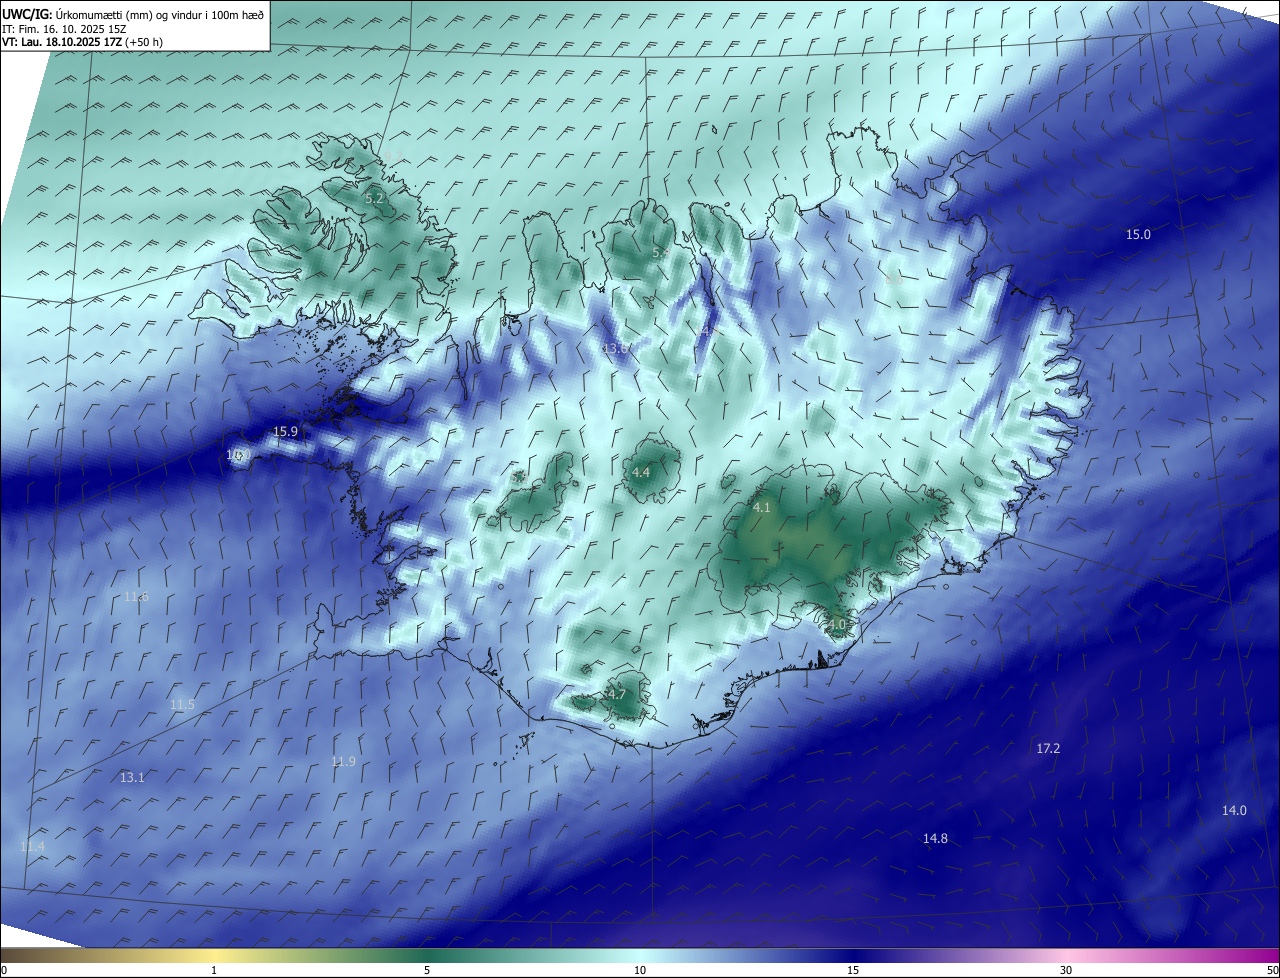Select the 11.5 value label
This screenshot has height=978, width=1280.
point(182,705)
